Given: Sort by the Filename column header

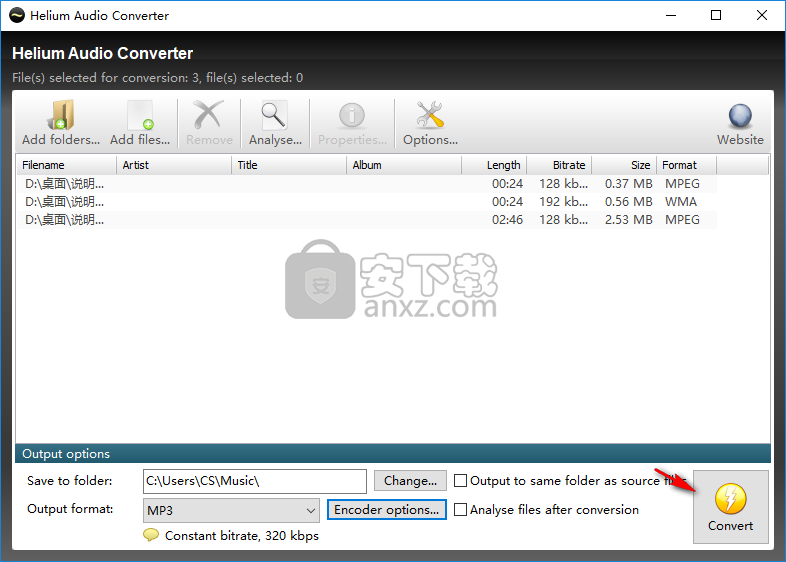Looking at the screenshot, I should click(67, 165).
